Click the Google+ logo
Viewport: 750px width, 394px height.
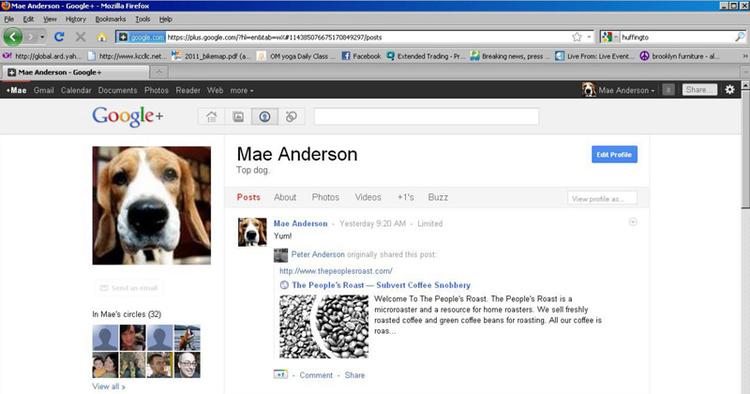click(128, 117)
